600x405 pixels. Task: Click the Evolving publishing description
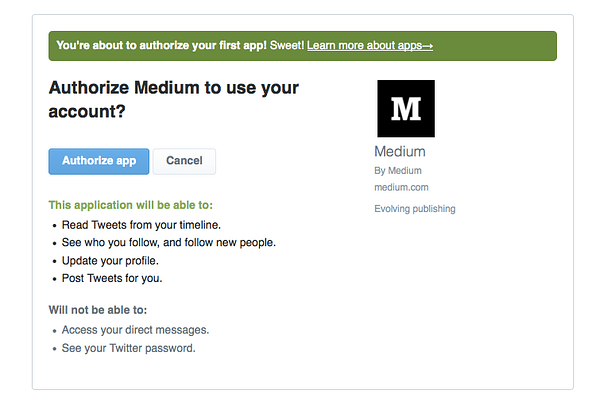415,209
